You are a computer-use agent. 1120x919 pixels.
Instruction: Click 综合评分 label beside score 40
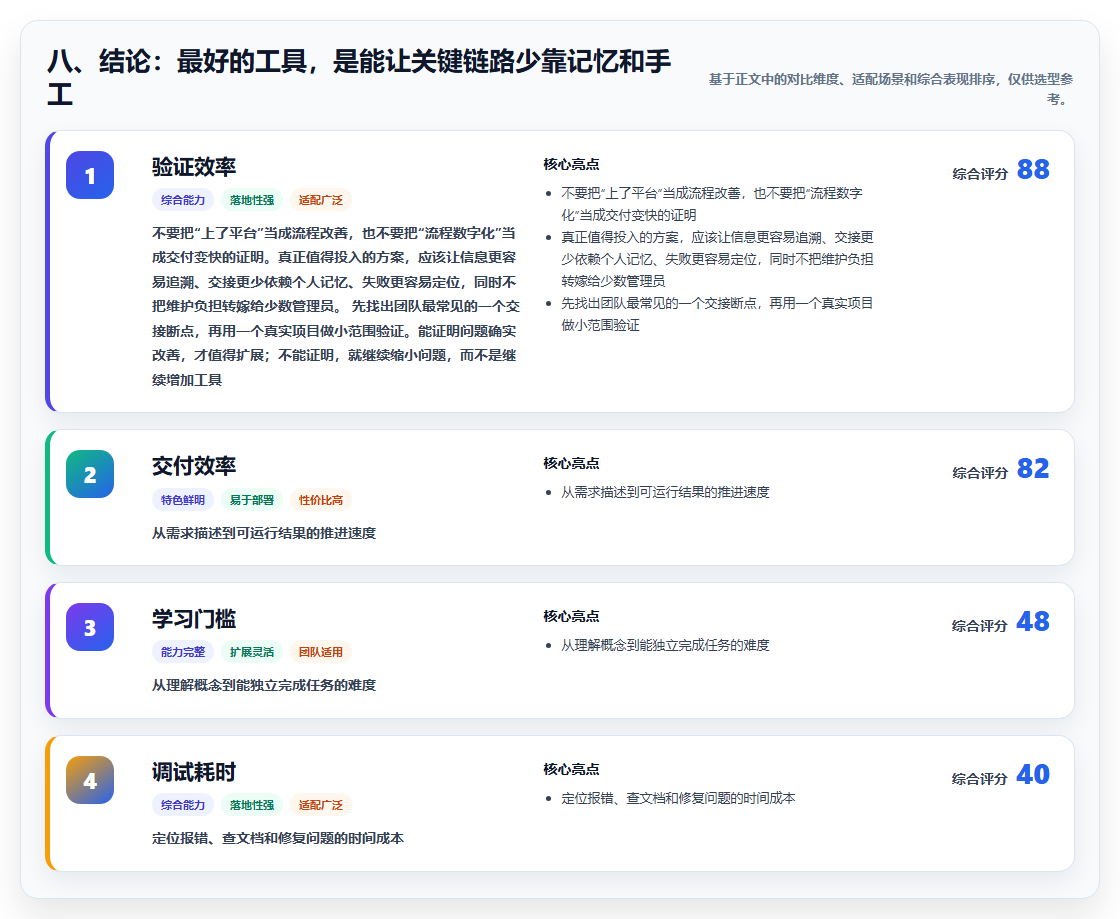(x=980, y=778)
